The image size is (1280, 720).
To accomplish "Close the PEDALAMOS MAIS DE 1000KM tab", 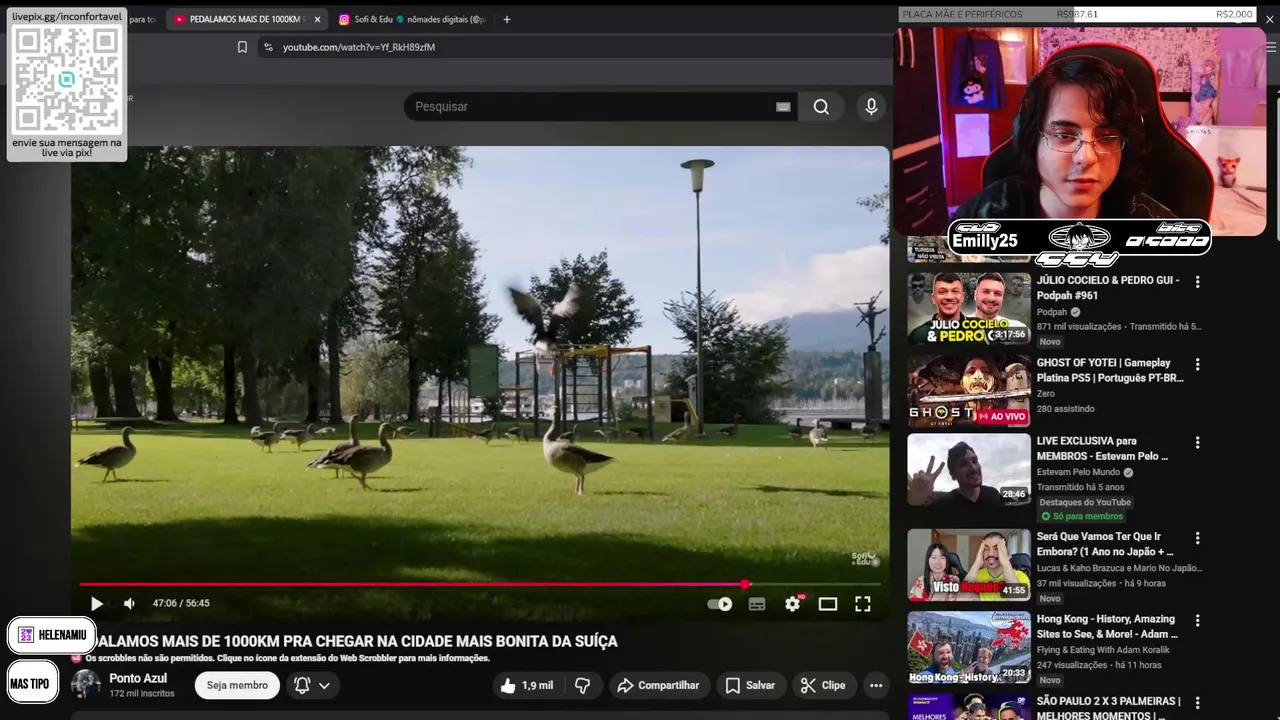I will click(317, 19).
